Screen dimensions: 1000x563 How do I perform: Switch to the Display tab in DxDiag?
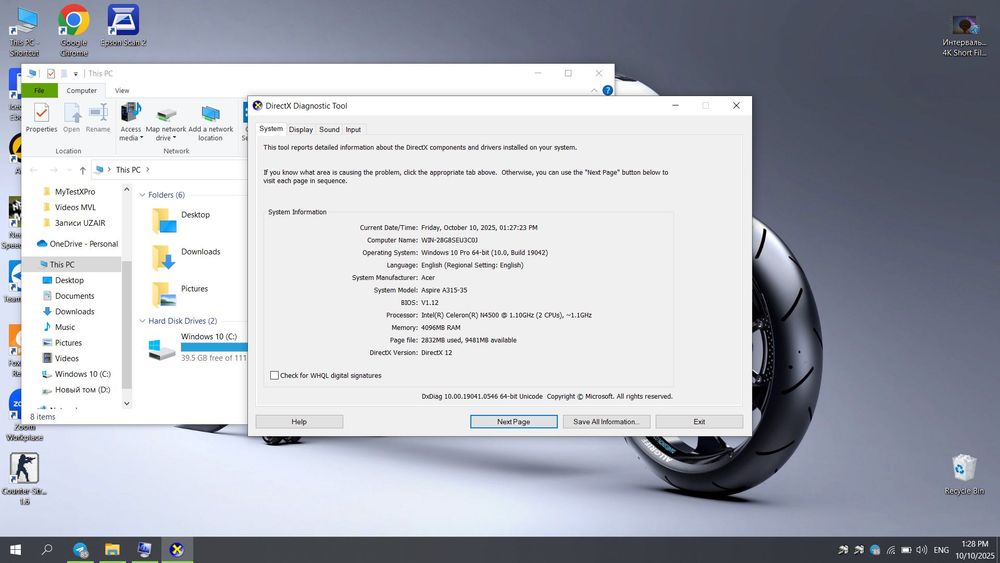click(x=300, y=129)
